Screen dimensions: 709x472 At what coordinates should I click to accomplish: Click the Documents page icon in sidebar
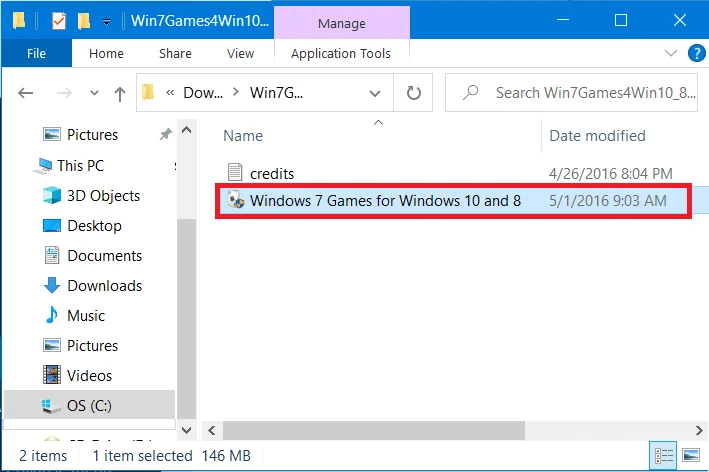52,255
